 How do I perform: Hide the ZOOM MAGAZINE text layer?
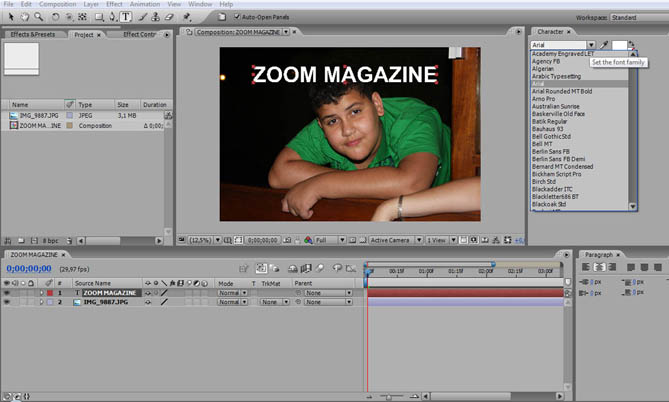6,292
